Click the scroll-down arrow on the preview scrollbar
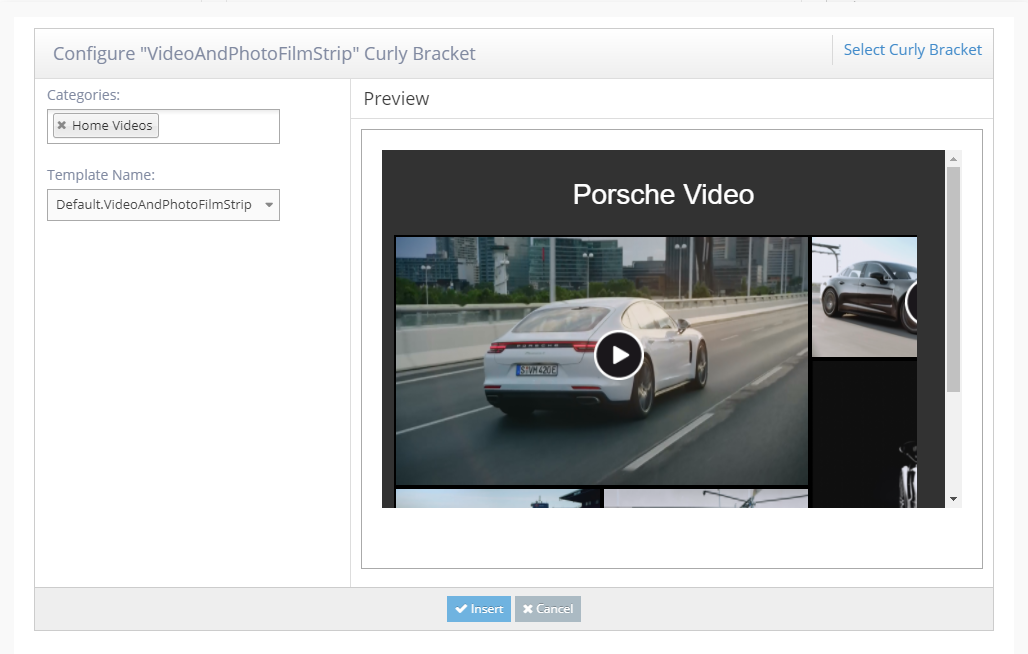The image size is (1028, 654). (x=953, y=498)
